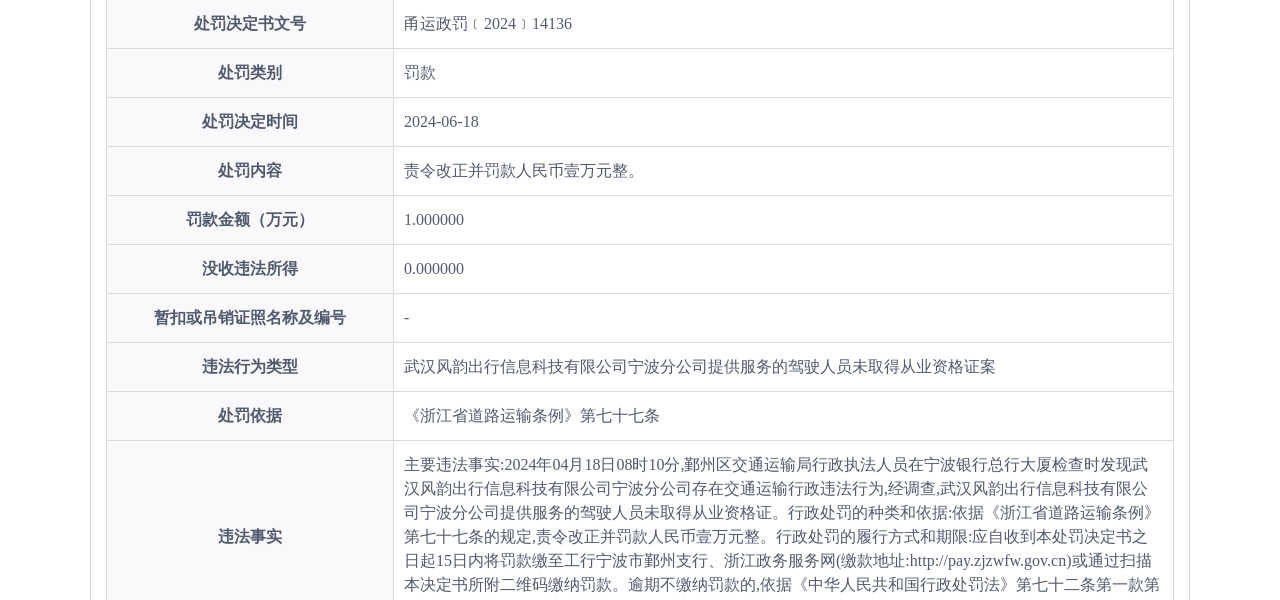1280x600 pixels.
Task: Click the paragraph starting 主要违法事实:2024年04月18日
Action: tap(782, 525)
